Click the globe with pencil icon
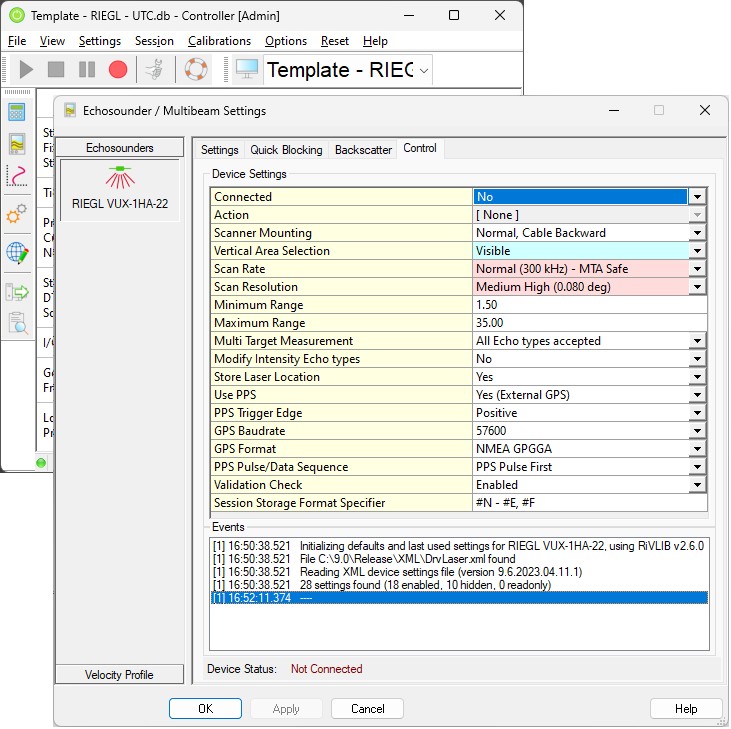The height and width of the screenshot is (729, 731). (17, 252)
